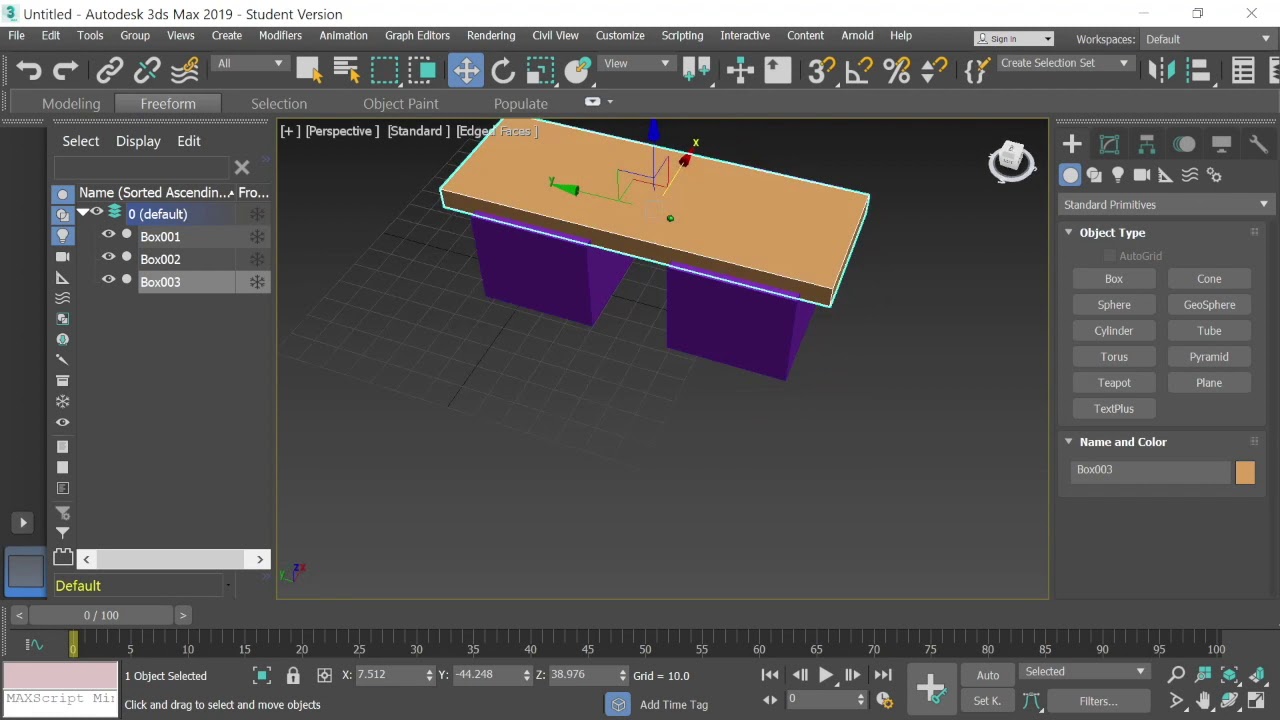Open the Scripting menu
Viewport: 1280px width, 720px height.
click(x=682, y=35)
